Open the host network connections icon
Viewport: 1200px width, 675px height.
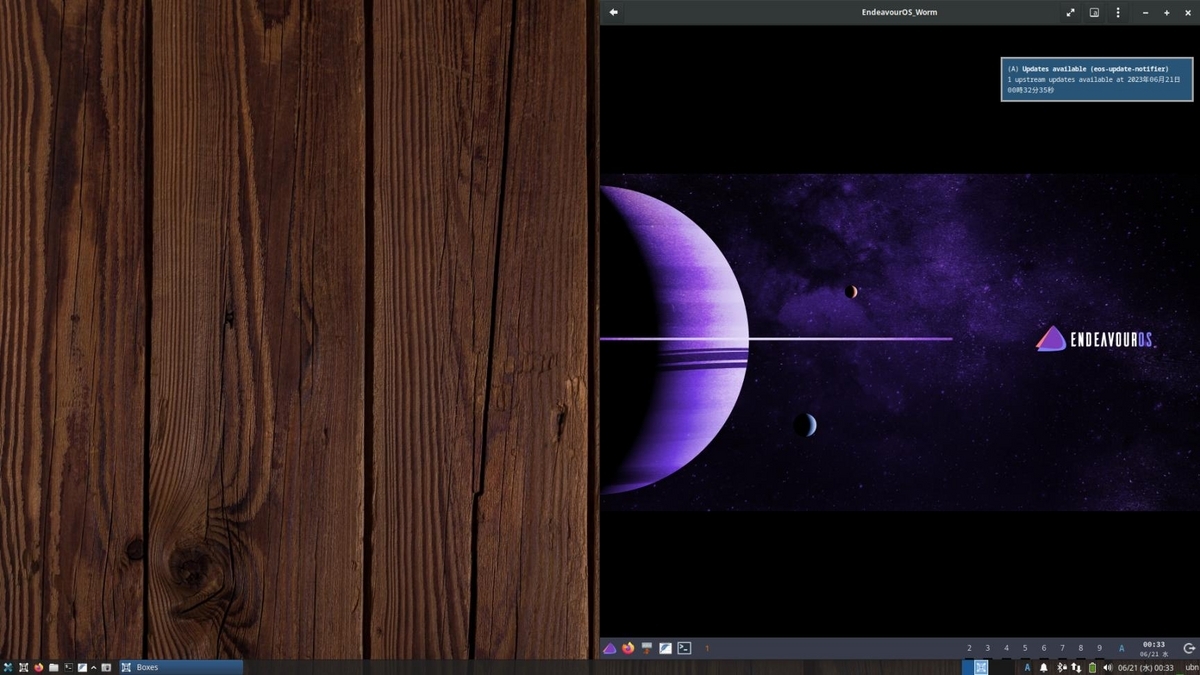(1076, 667)
